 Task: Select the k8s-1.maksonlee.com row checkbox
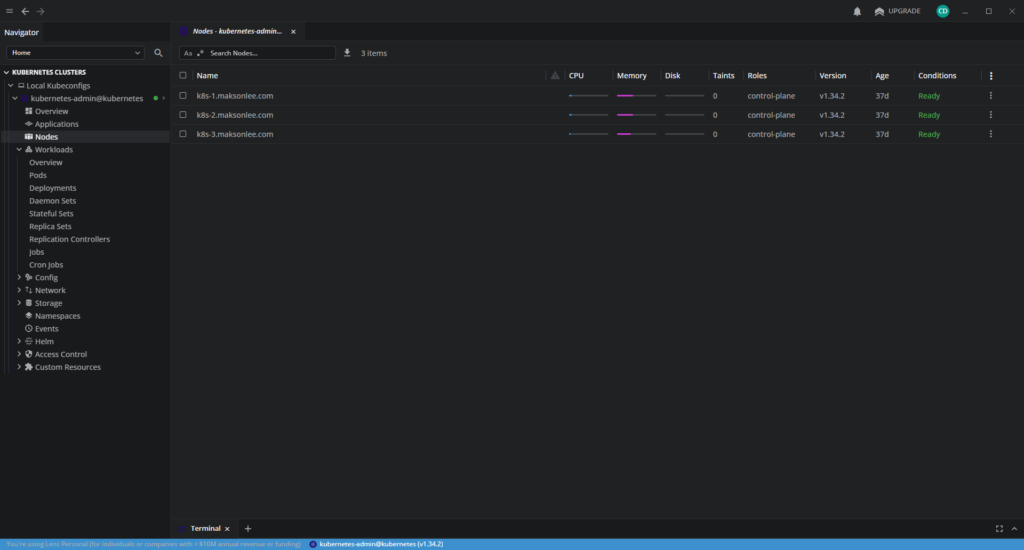point(183,96)
